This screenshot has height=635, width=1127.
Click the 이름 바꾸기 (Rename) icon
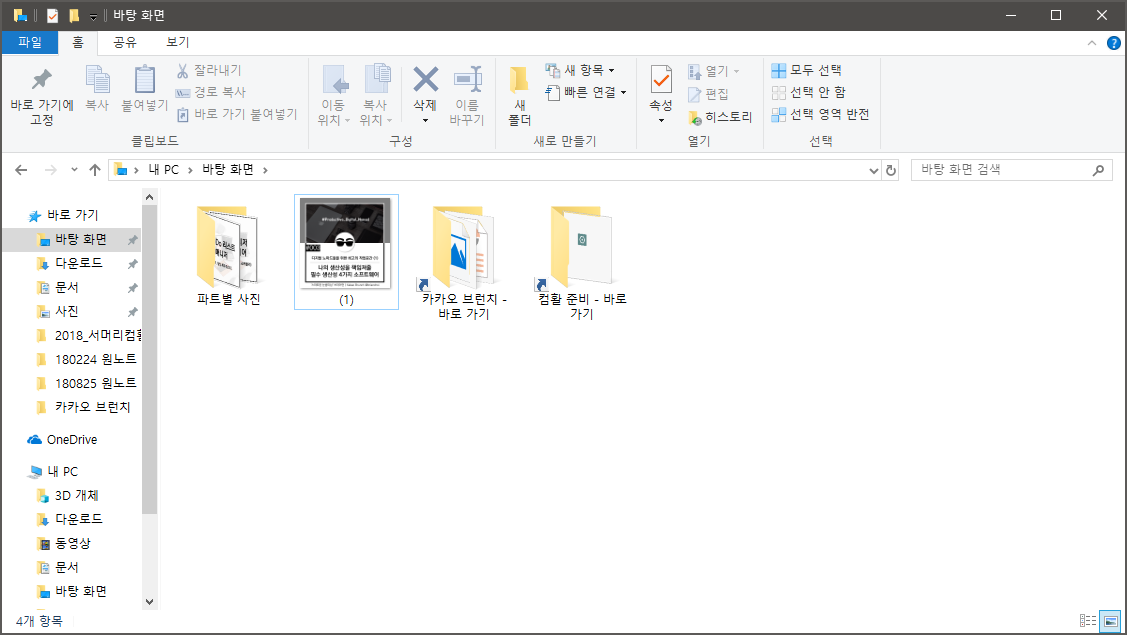[x=467, y=88]
